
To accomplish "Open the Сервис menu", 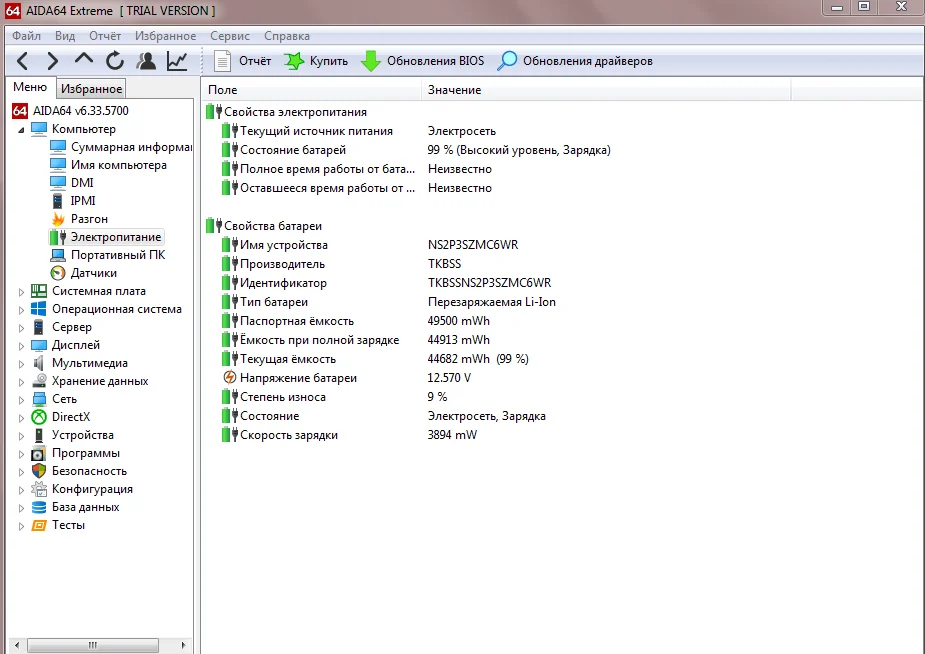I will point(230,36).
